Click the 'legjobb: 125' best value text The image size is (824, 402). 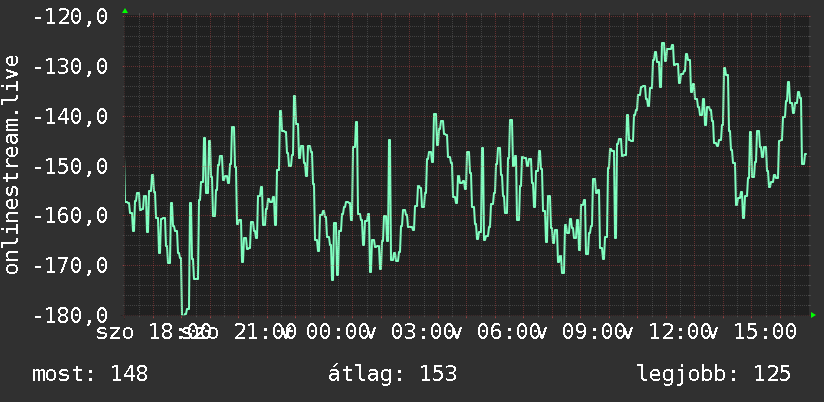click(714, 374)
